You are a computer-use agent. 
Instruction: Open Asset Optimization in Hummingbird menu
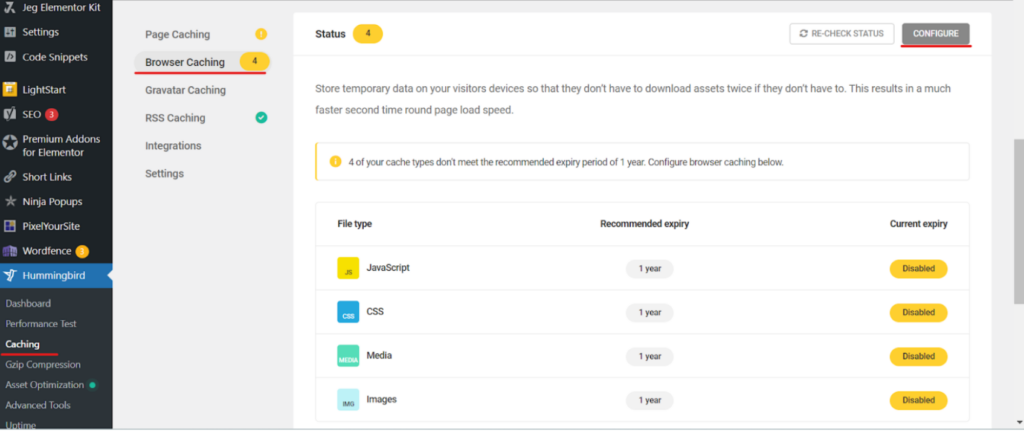click(45, 385)
